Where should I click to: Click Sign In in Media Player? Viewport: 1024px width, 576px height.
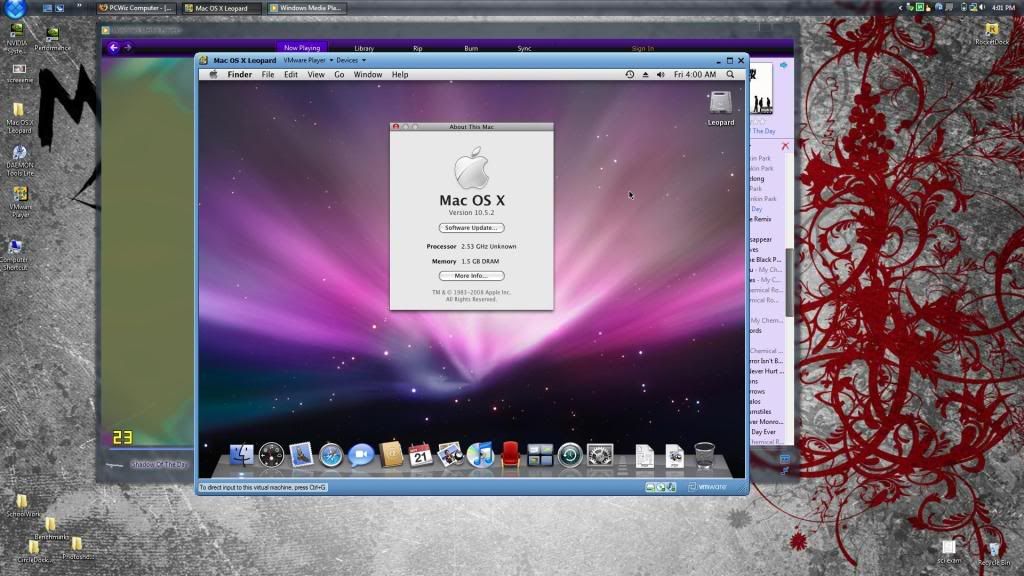[643, 48]
